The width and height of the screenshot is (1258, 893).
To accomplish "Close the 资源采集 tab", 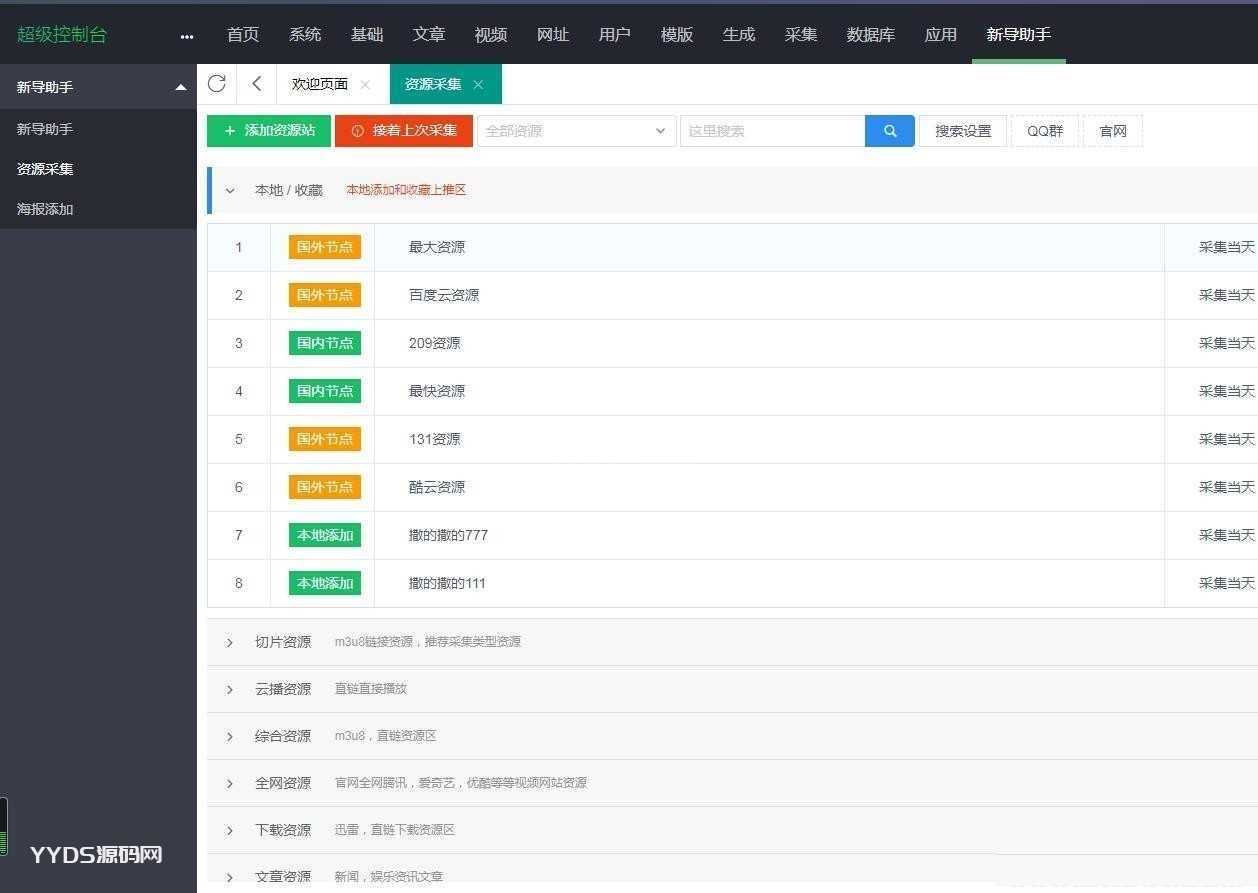I will pos(478,85).
